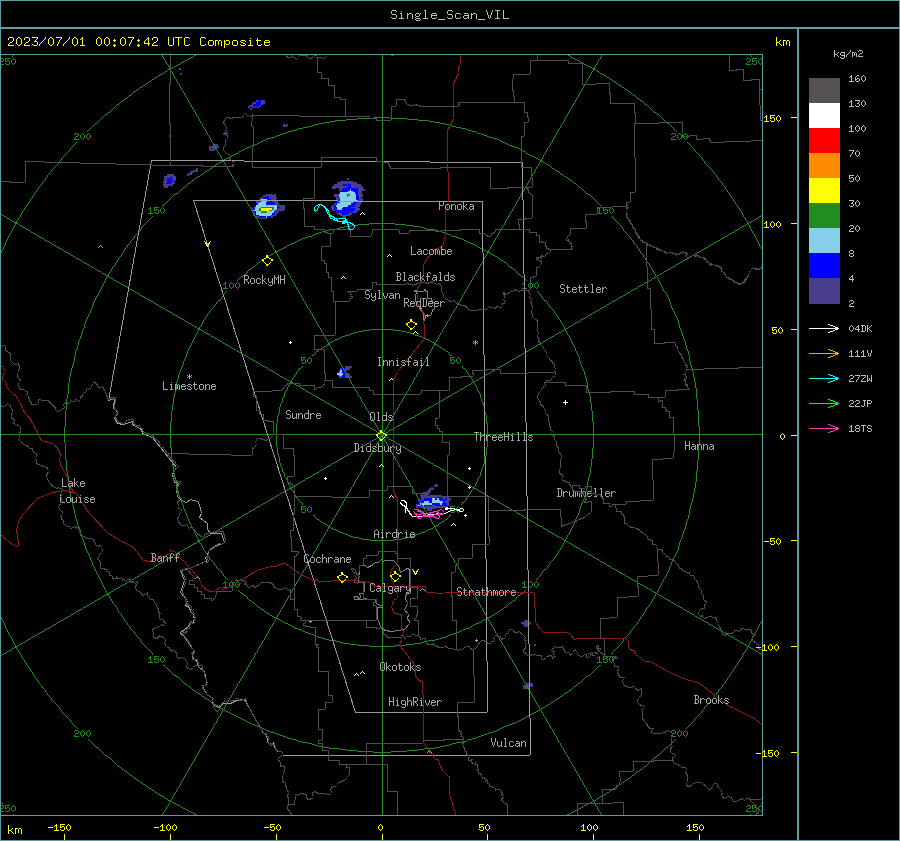Click the yellow 50 color swatch
This screenshot has height=841, width=900.
pyautogui.click(x=824, y=191)
